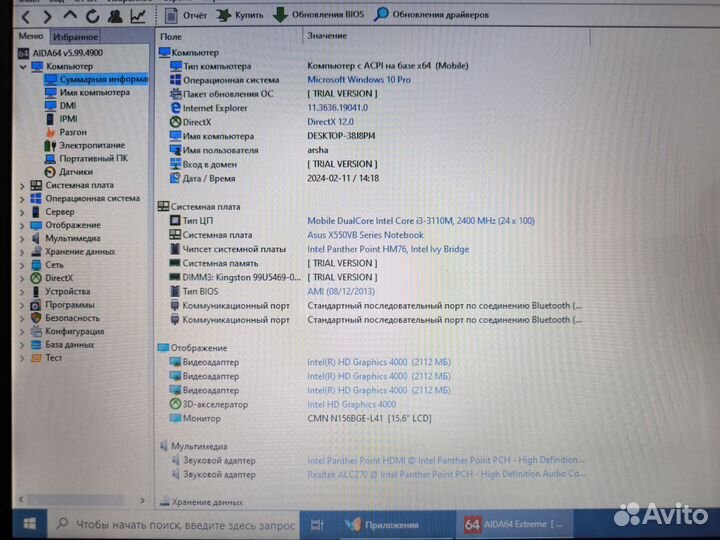Open Обновления BIOS
This screenshot has width=720, height=540.
point(318,15)
